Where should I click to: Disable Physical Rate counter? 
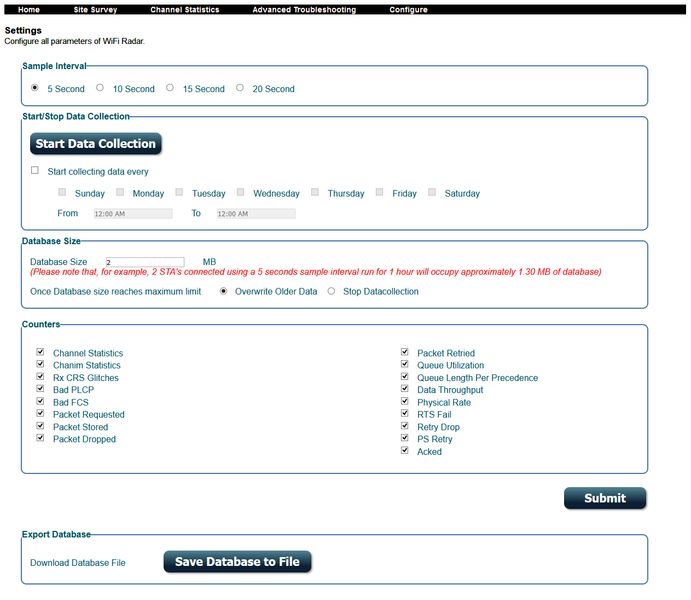pos(405,401)
